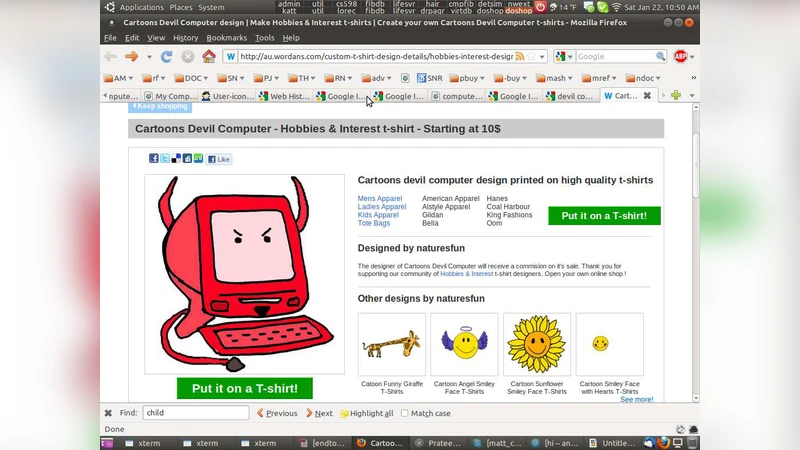Reload the page with the refresh icon
This screenshot has height=450, width=800.
(x=166, y=57)
